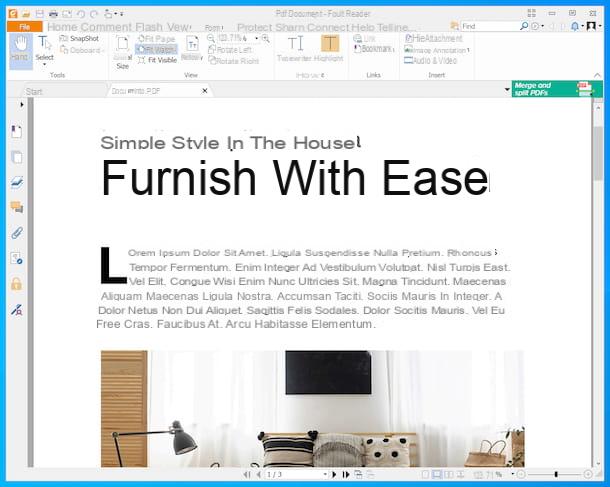Choose Fit Page view
Viewport: 610px width, 487px height.
pyautogui.click(x=156, y=39)
